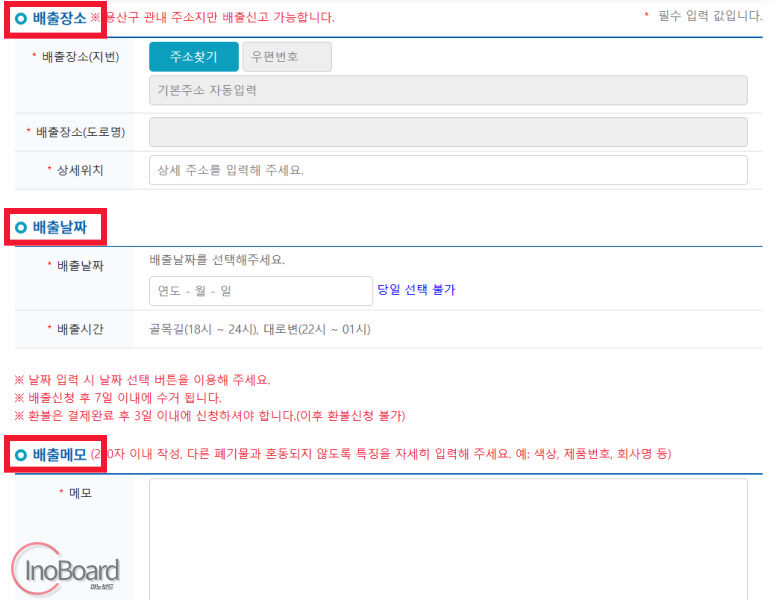780x600 pixels.
Task: Click the 배출시간 row label
Action: [x=80, y=329]
